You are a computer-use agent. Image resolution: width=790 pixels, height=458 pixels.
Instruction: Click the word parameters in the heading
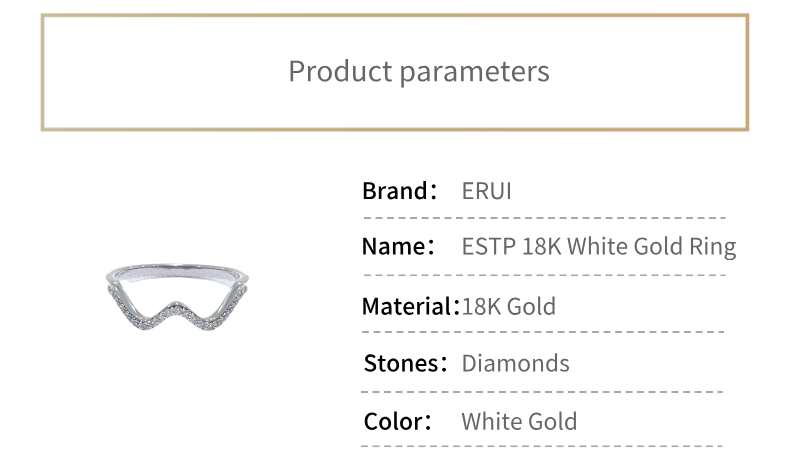coord(475,73)
